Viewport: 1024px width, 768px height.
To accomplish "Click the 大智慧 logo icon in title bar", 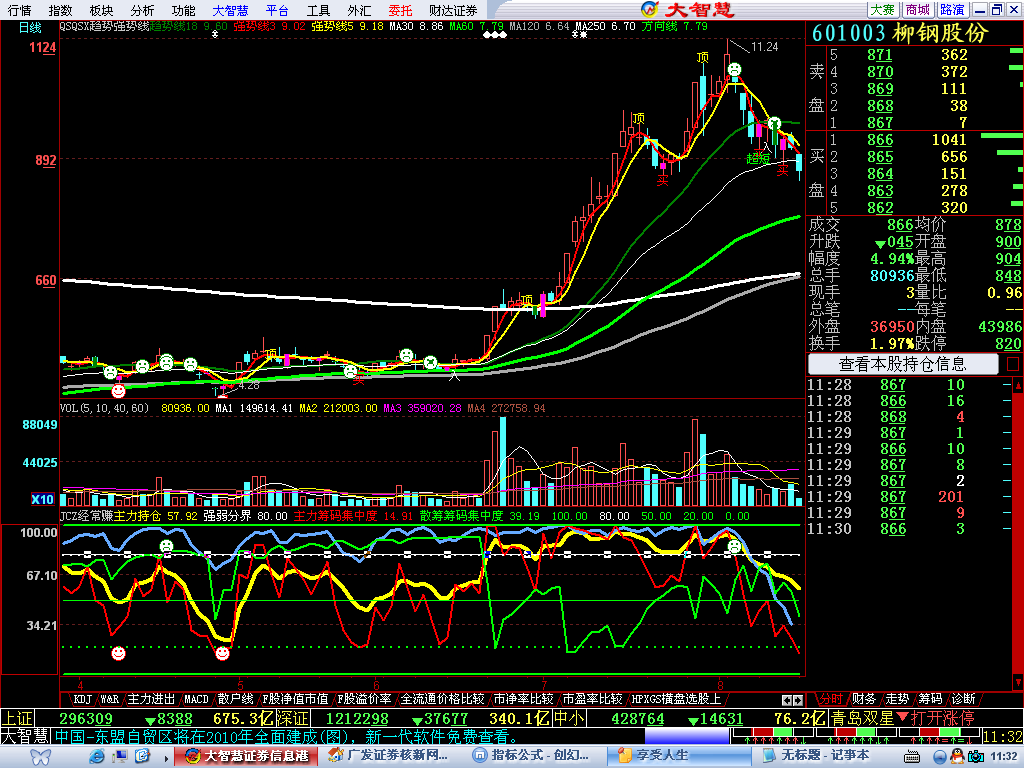I will (x=649, y=9).
